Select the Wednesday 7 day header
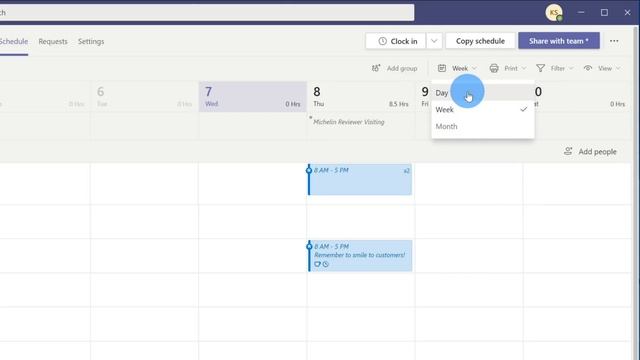 point(253,97)
